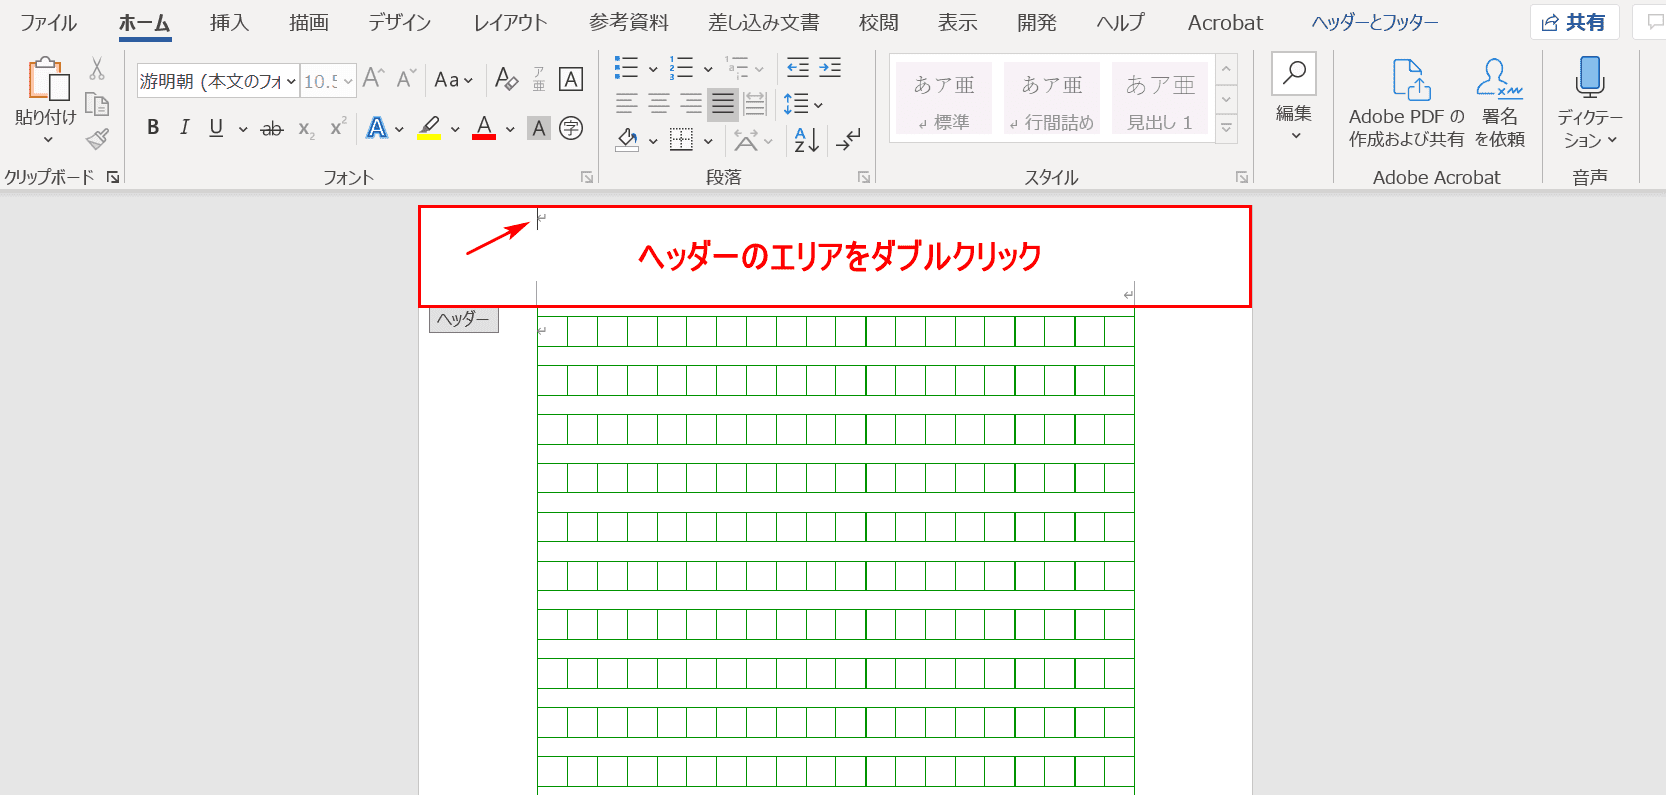The image size is (1666, 795).
Task: Open phonetic guide (ruby) tool
Action: click(539, 79)
